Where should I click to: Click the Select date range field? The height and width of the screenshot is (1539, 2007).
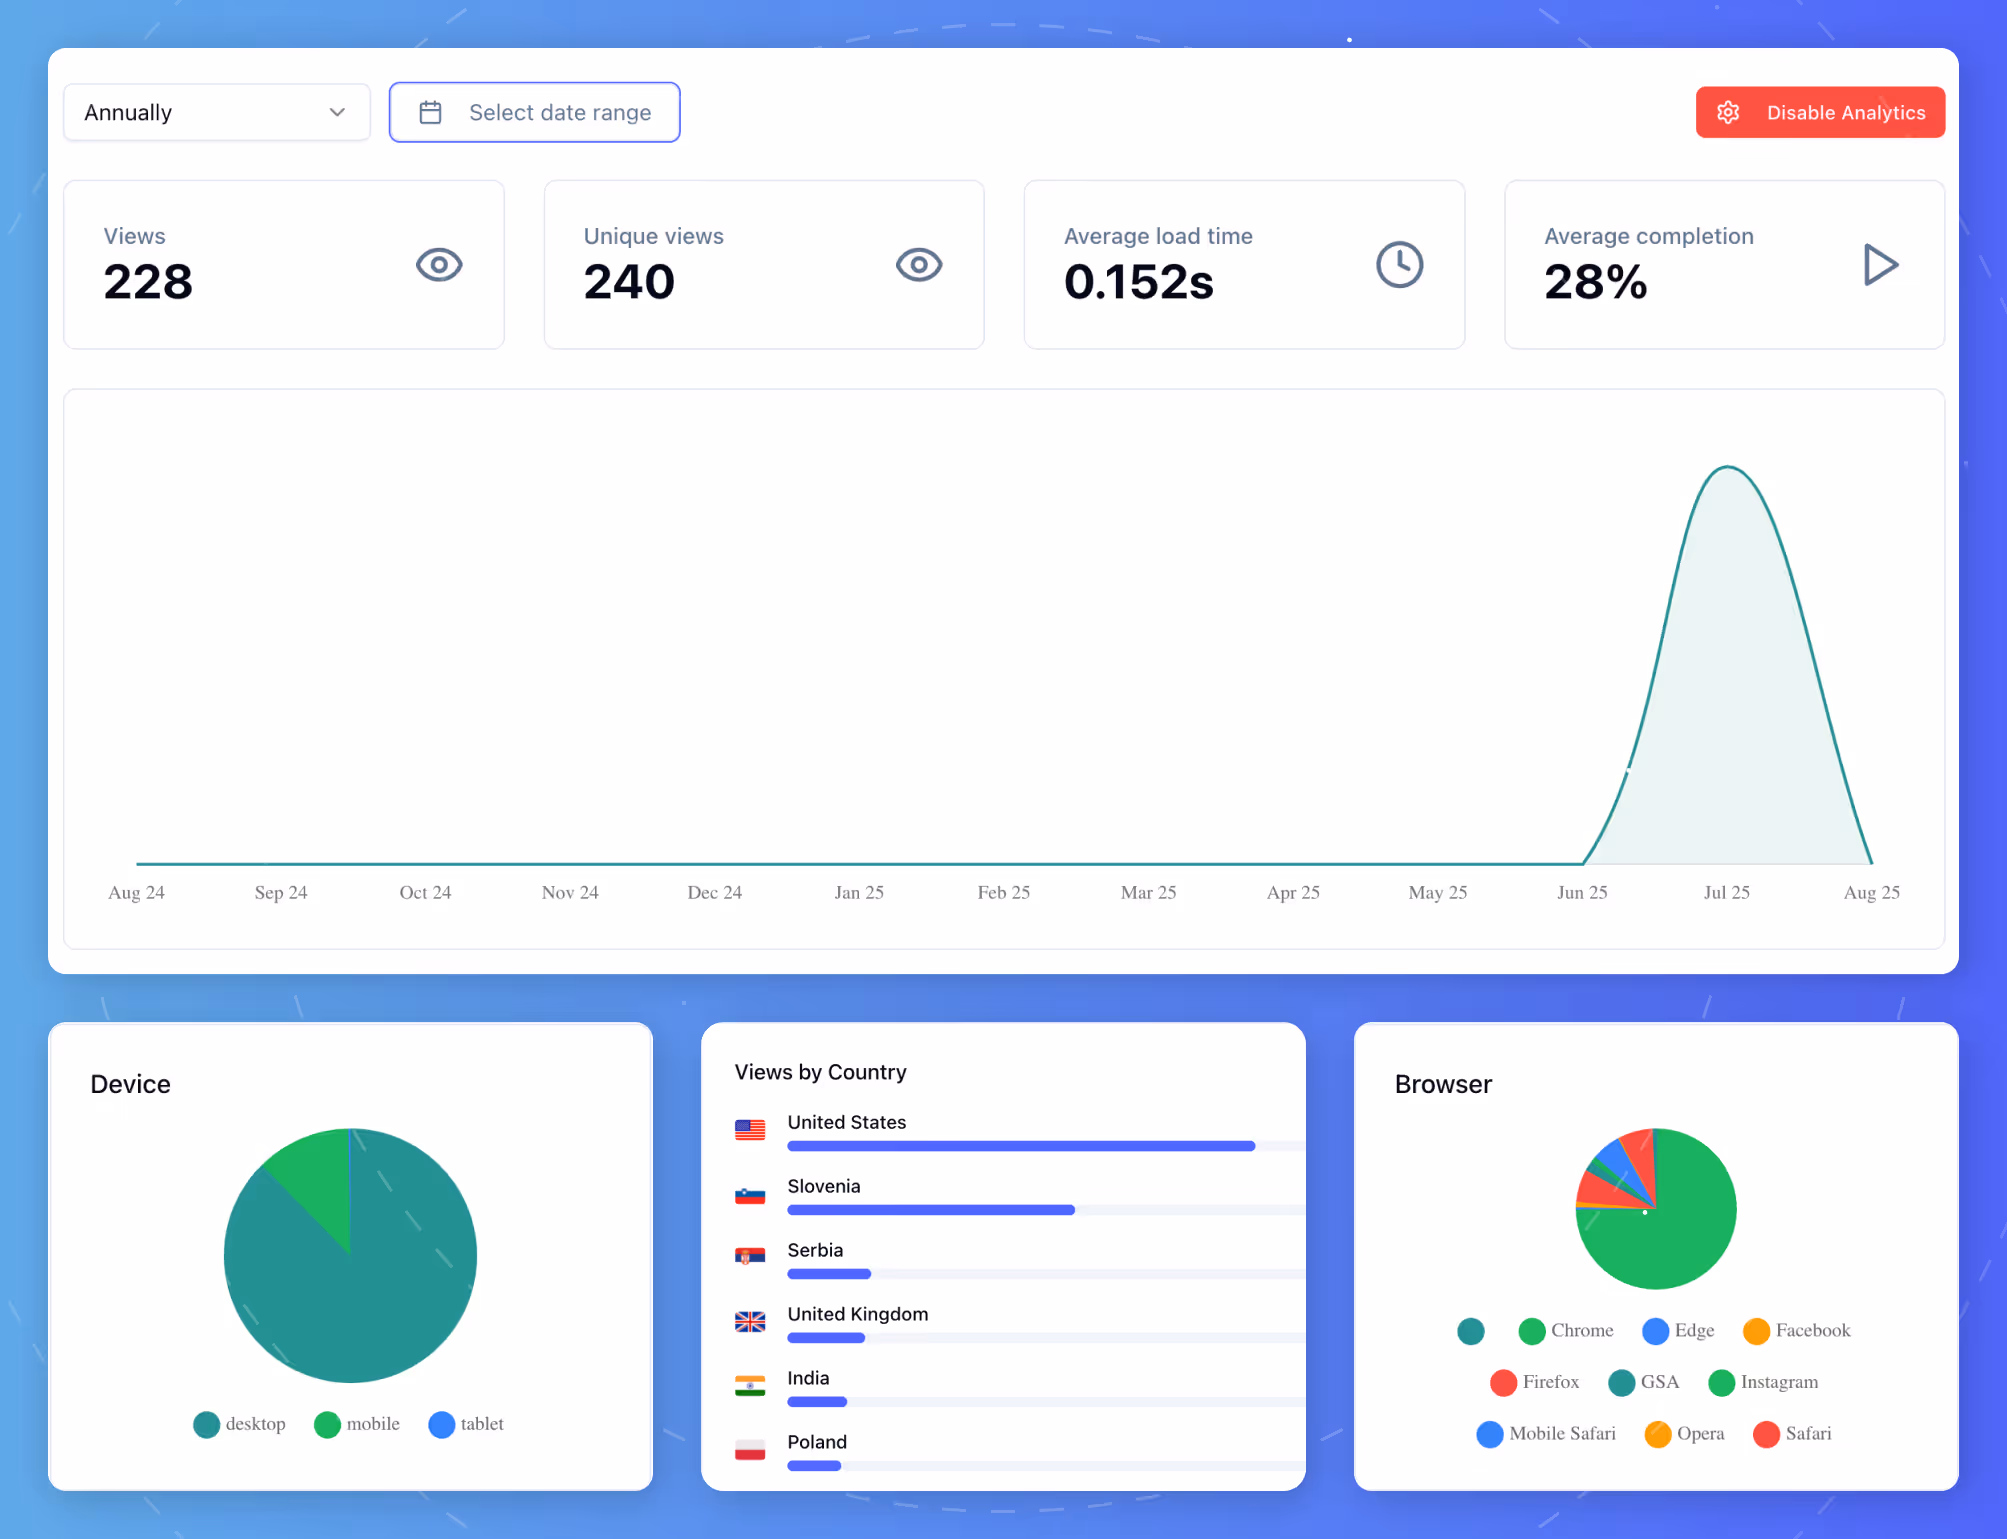(x=534, y=112)
